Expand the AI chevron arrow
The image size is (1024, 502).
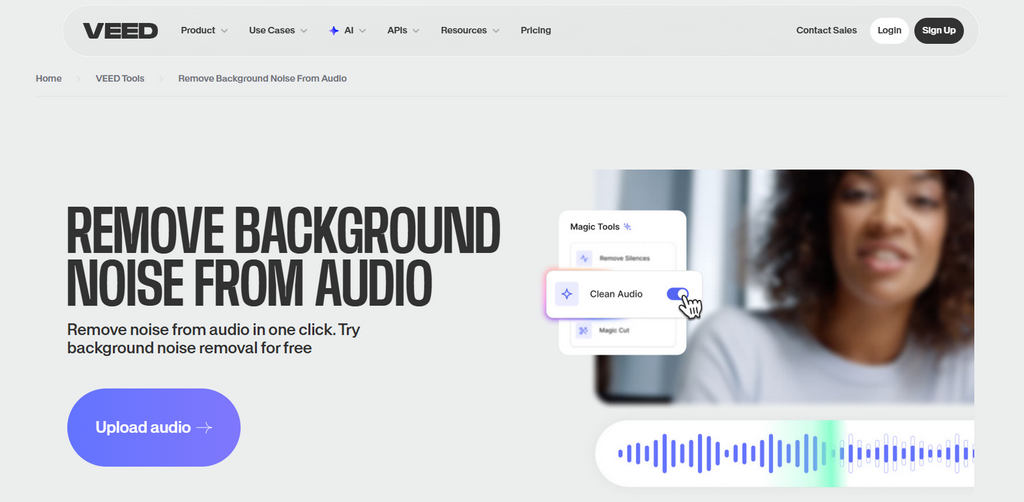362,31
